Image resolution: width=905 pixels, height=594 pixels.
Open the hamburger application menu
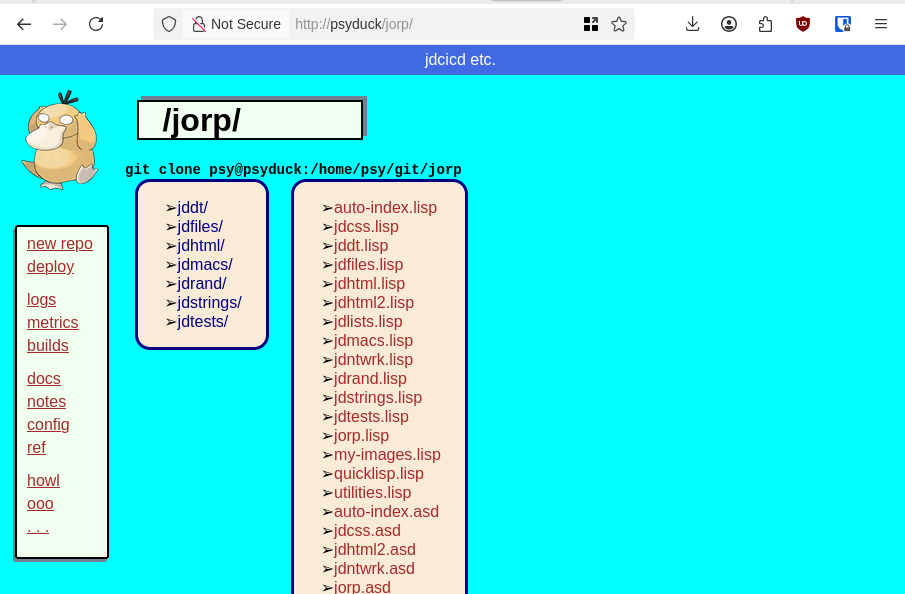click(x=881, y=24)
